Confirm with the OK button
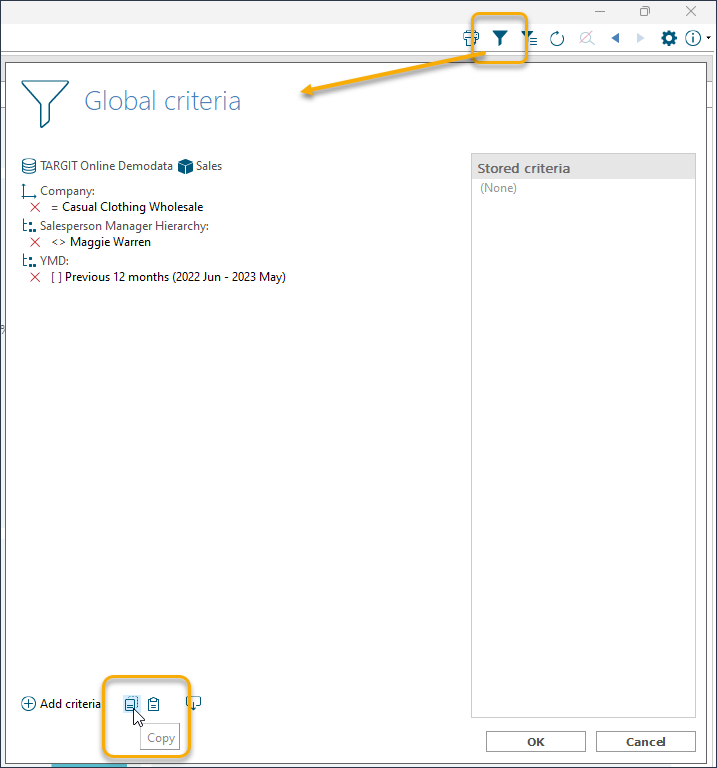Screen dimensions: 717x768 point(536,742)
